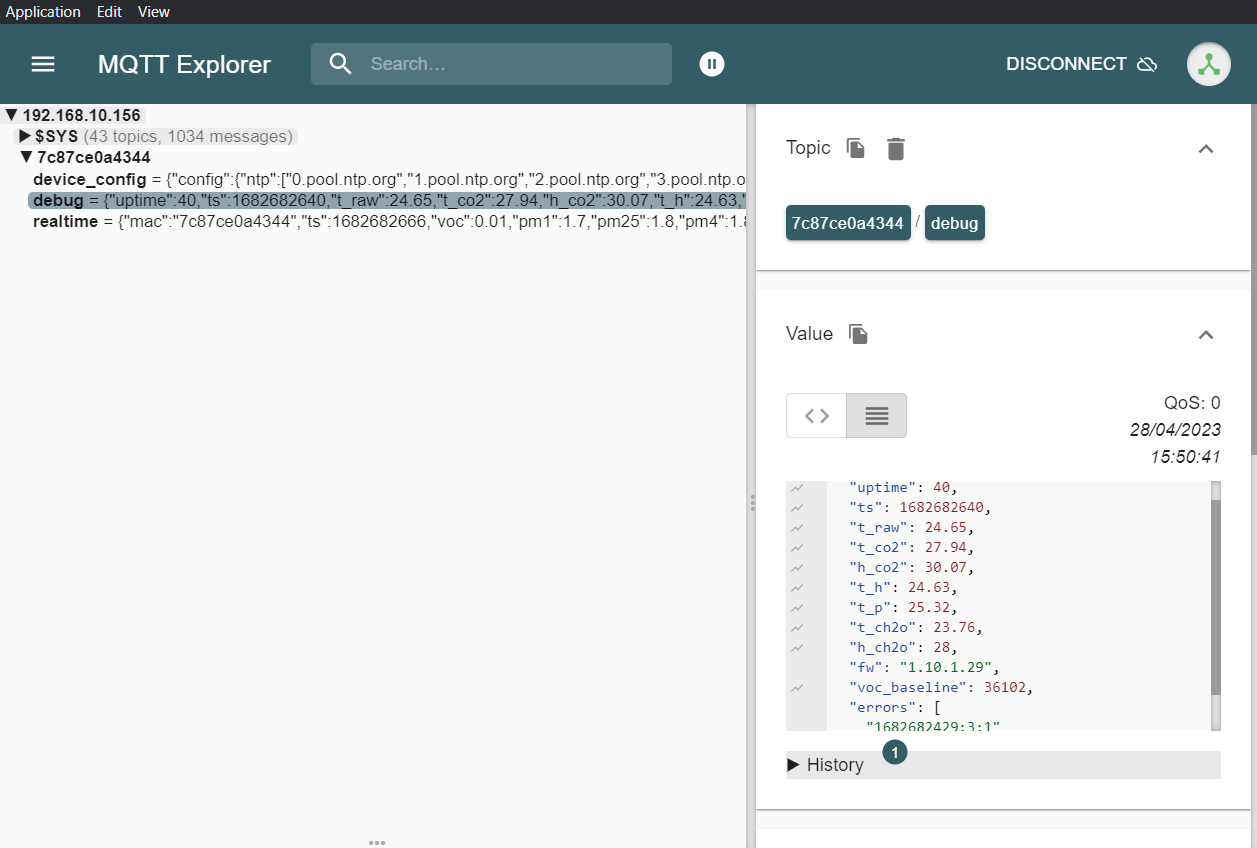Show chart for t_h value
This screenshot has height=848, width=1257.
pyautogui.click(x=797, y=588)
